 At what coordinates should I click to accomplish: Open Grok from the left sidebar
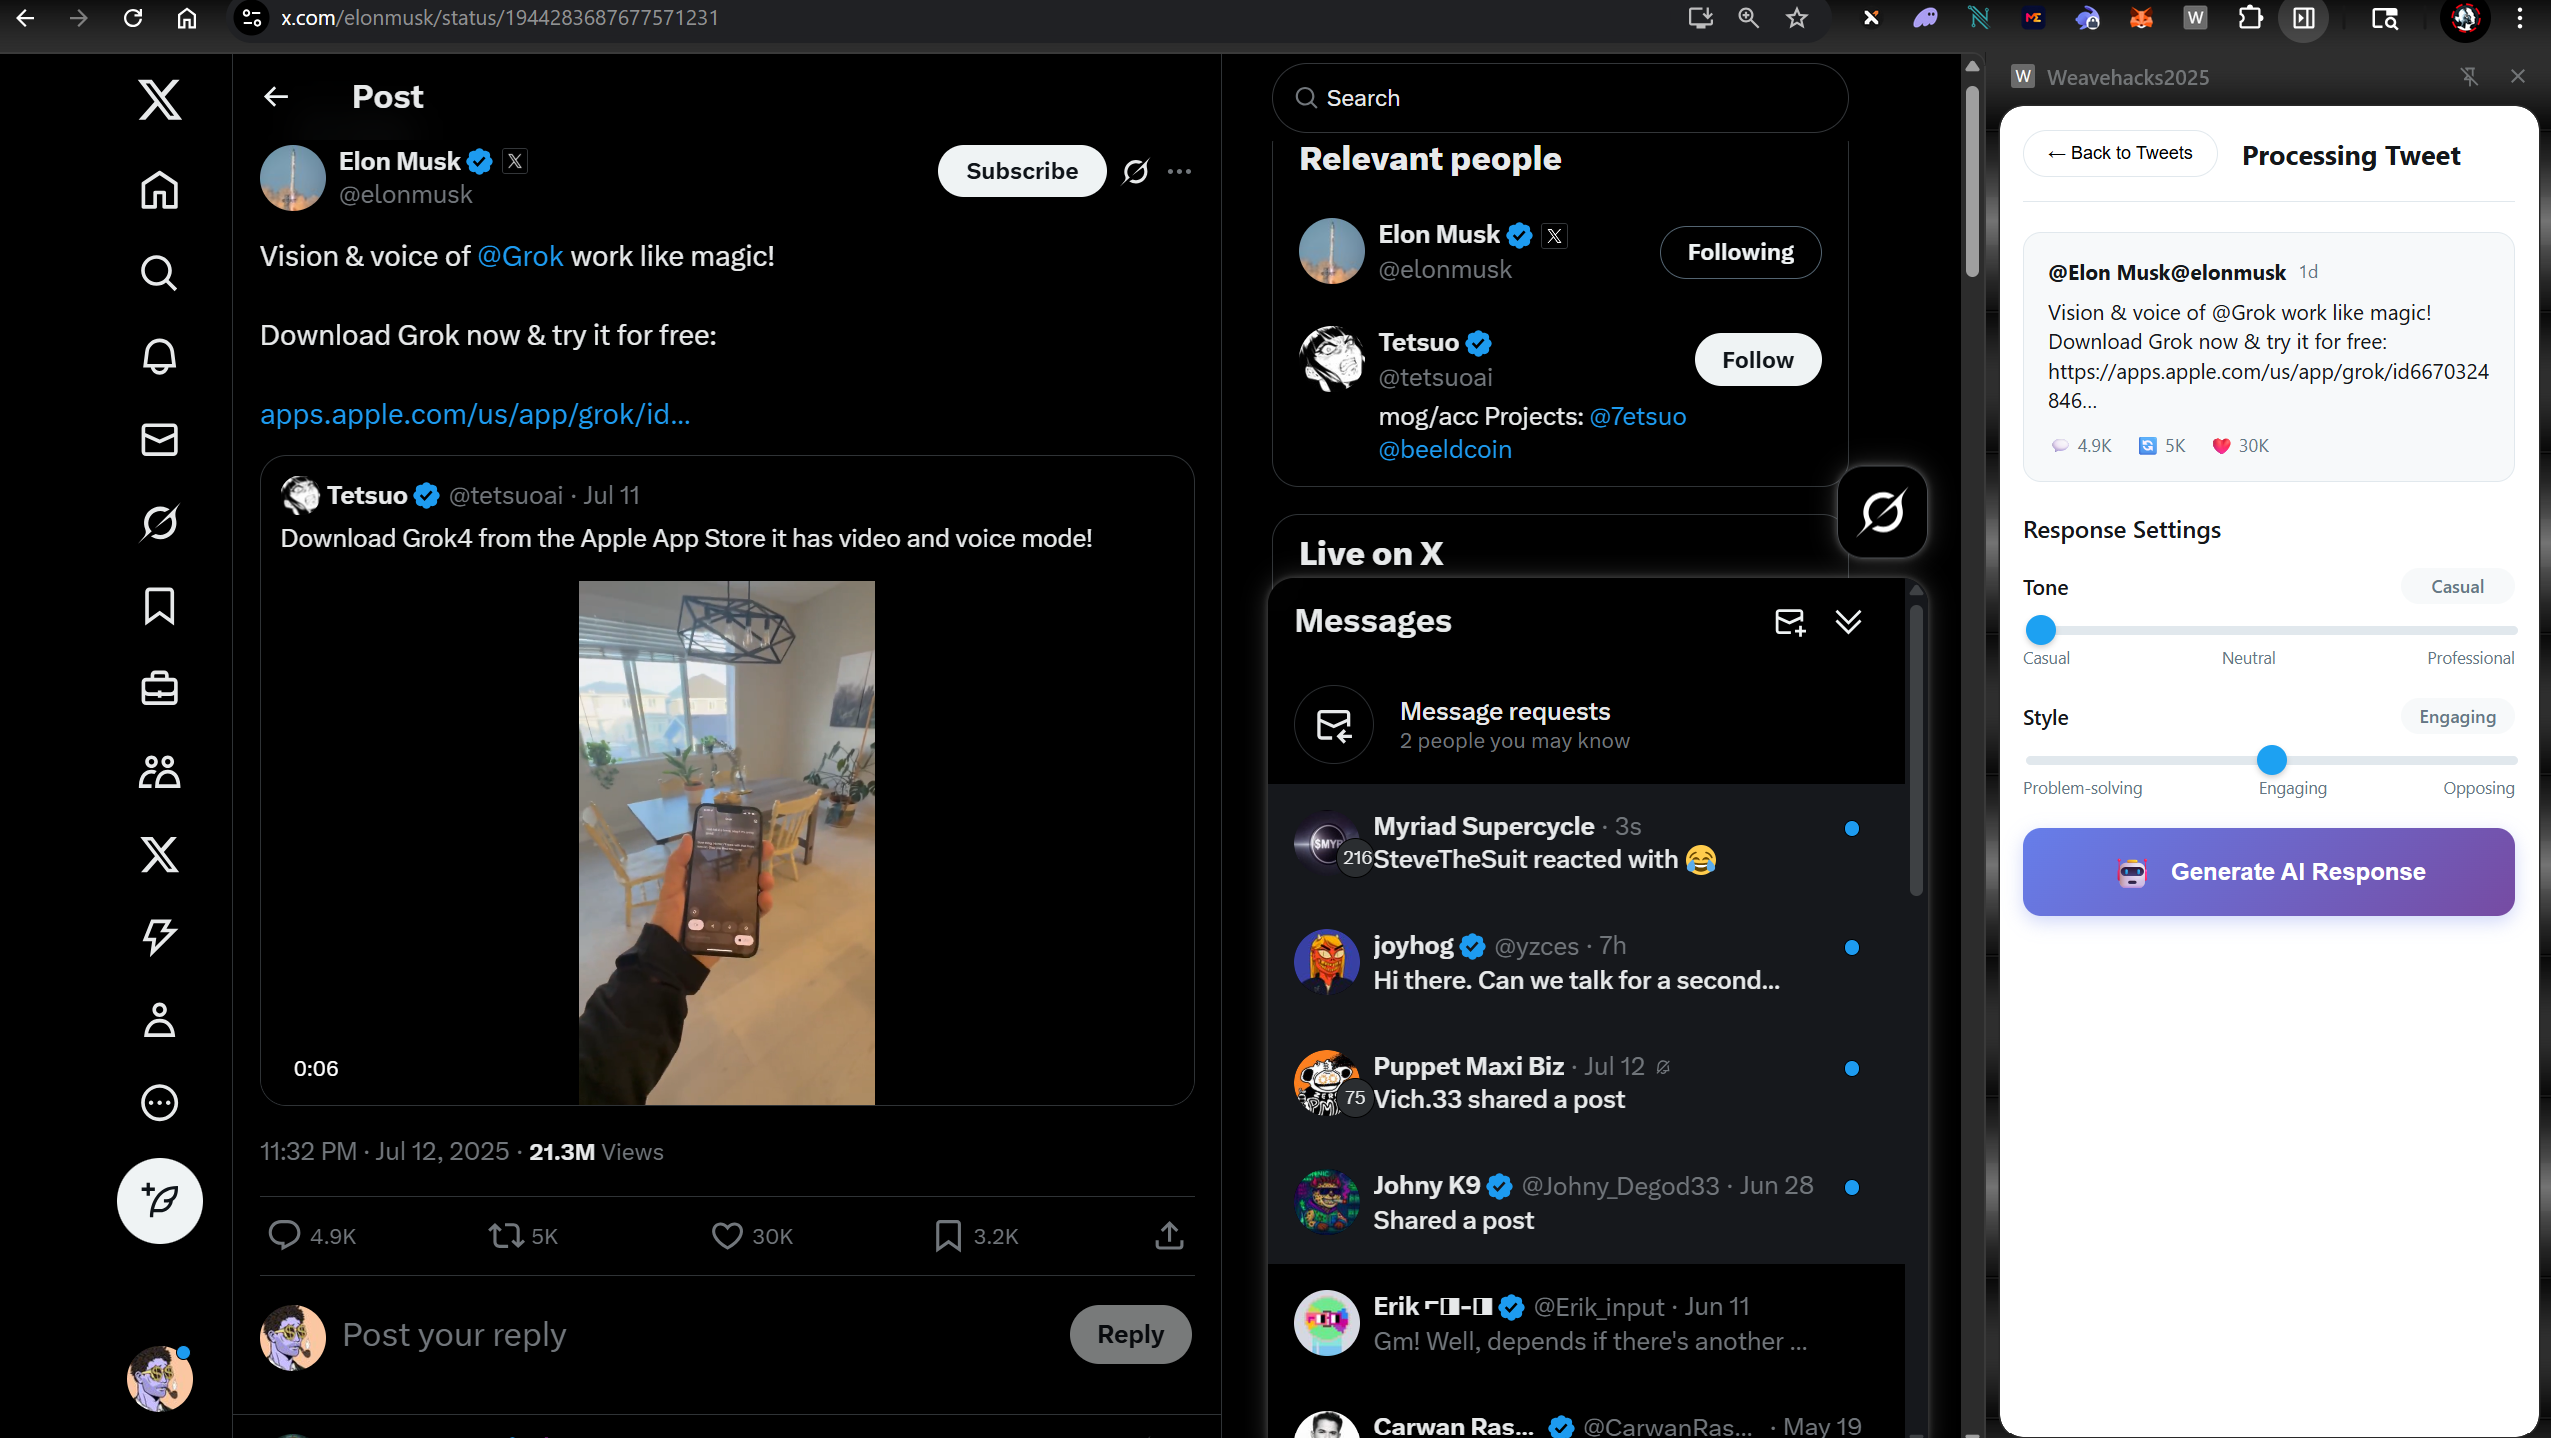(x=159, y=522)
